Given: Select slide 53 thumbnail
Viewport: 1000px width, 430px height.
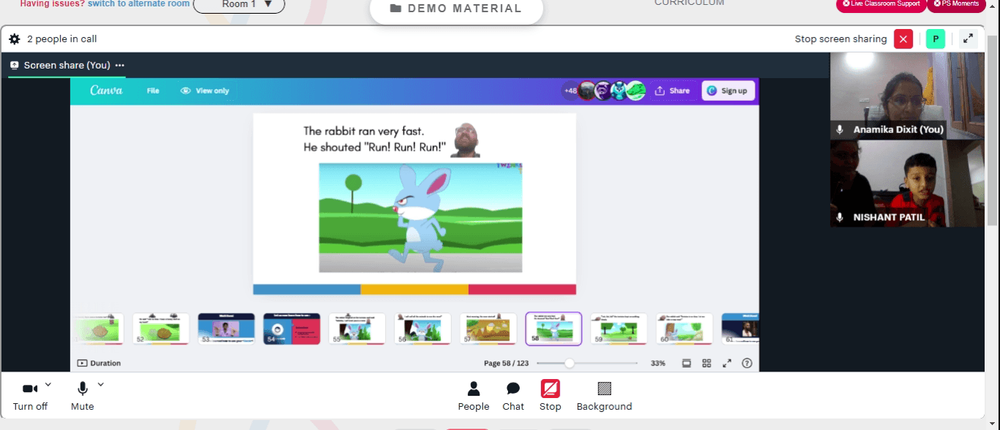Looking at the screenshot, I should (226, 329).
